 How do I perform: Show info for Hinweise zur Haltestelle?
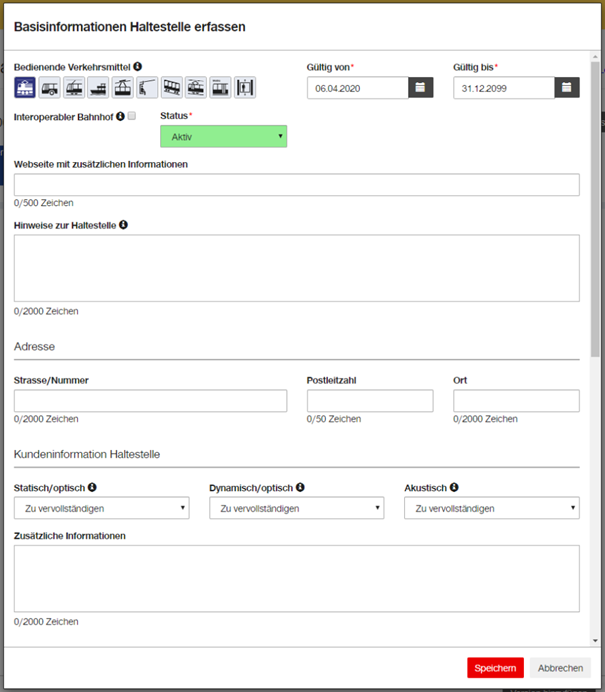(x=124, y=225)
